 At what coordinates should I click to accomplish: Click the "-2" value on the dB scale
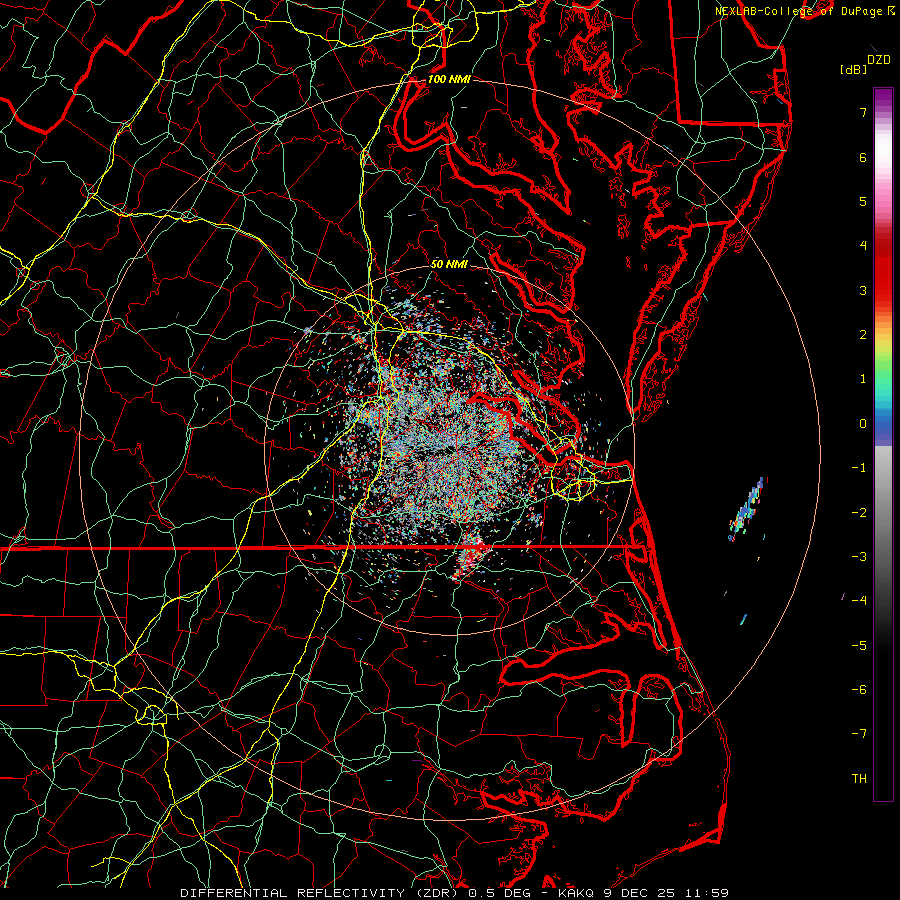(x=859, y=513)
